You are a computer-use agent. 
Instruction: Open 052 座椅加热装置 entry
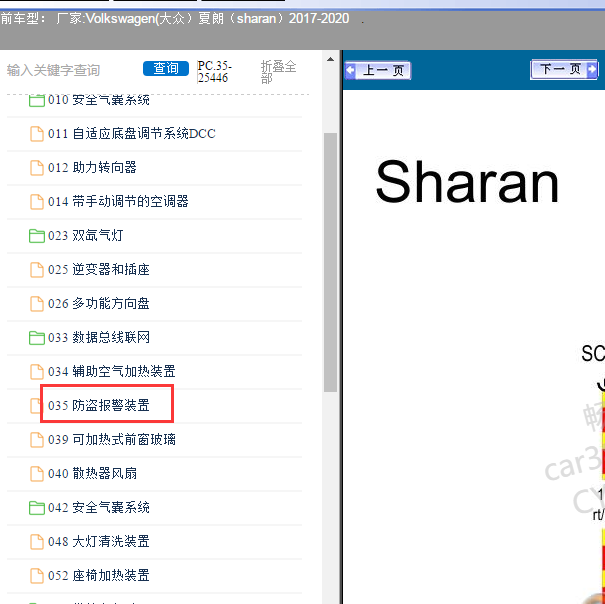(x=99, y=575)
